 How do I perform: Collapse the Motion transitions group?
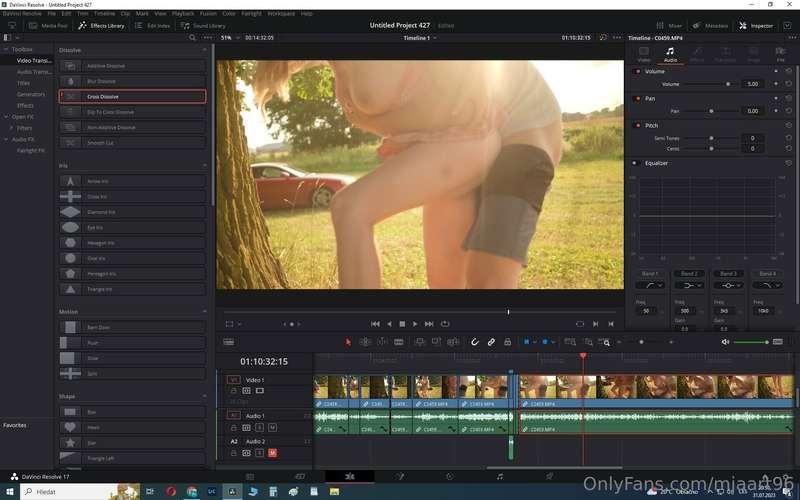pyautogui.click(x=205, y=311)
